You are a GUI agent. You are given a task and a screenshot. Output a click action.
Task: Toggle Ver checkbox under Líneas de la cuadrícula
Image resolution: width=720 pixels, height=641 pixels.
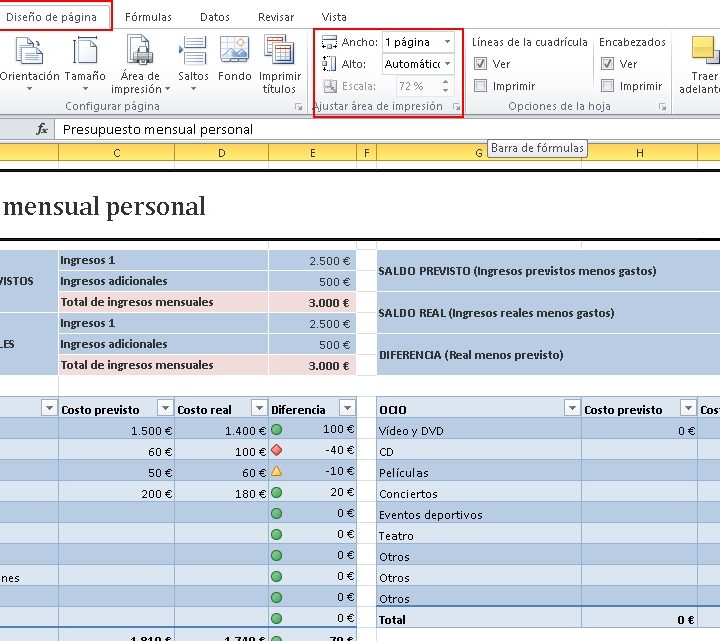pos(481,64)
